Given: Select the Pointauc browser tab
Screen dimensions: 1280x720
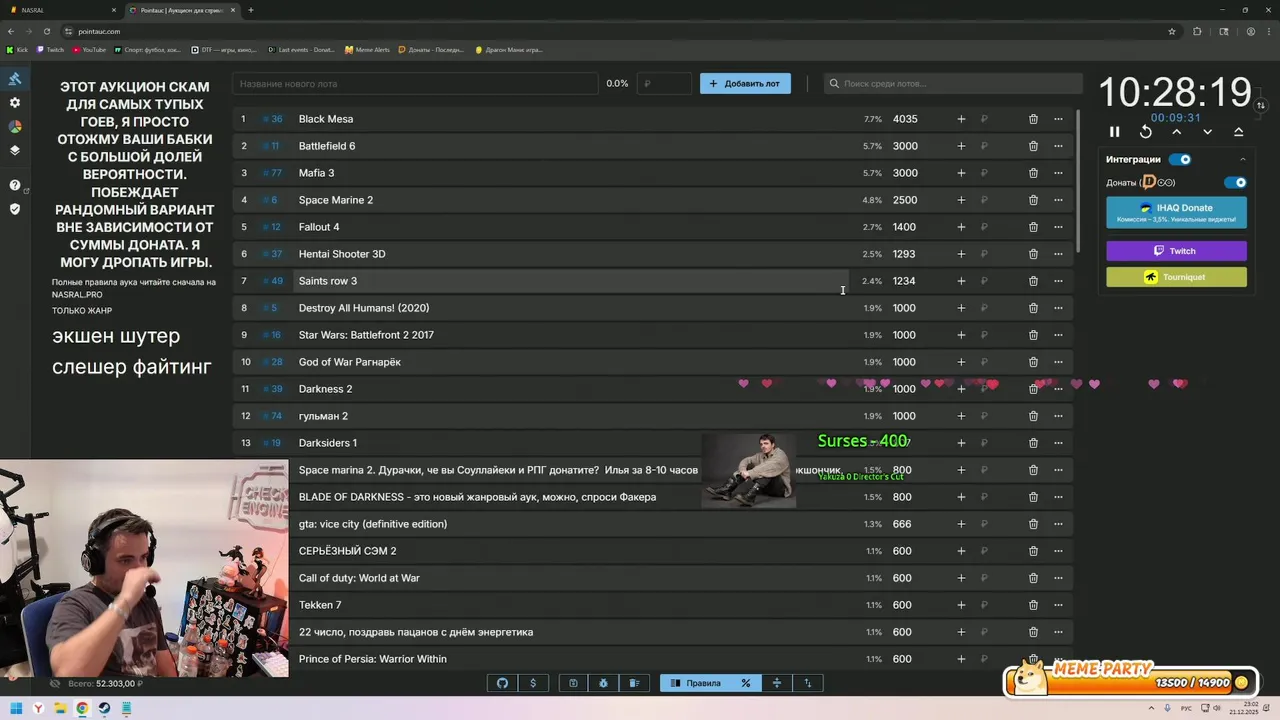Looking at the screenshot, I should pos(182,10).
